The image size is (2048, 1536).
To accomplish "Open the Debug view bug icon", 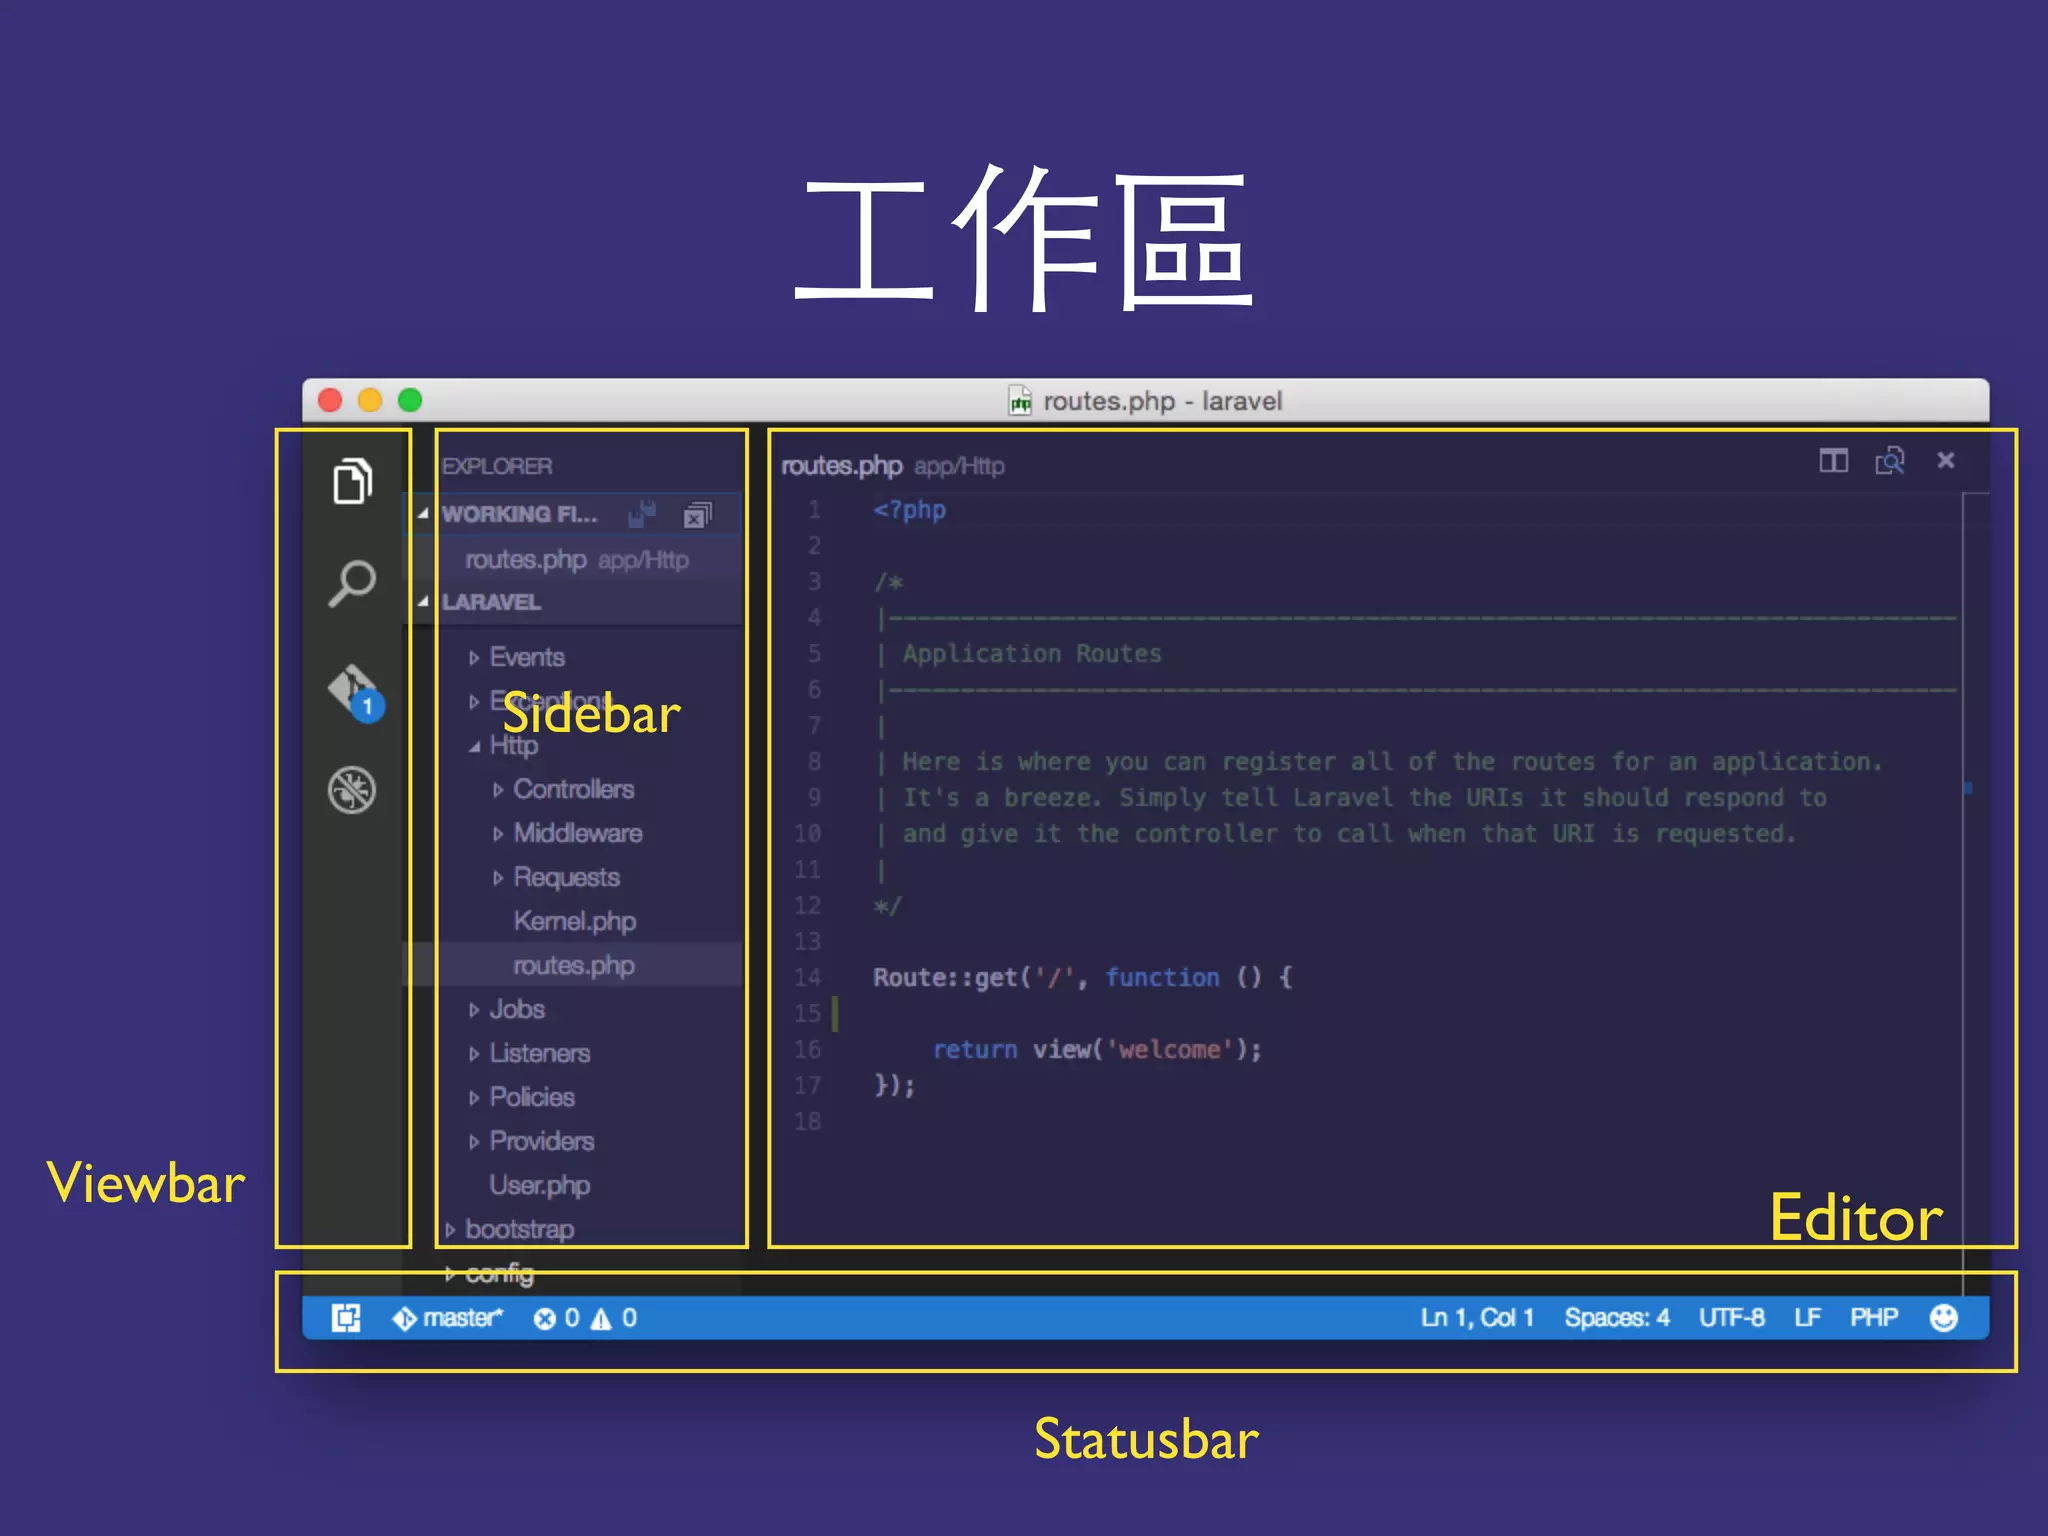I will tap(352, 790).
